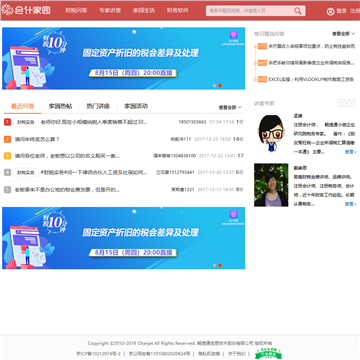Open daily article on 未开票收入申报
The height and width of the screenshot is (360, 360).
(312, 46)
